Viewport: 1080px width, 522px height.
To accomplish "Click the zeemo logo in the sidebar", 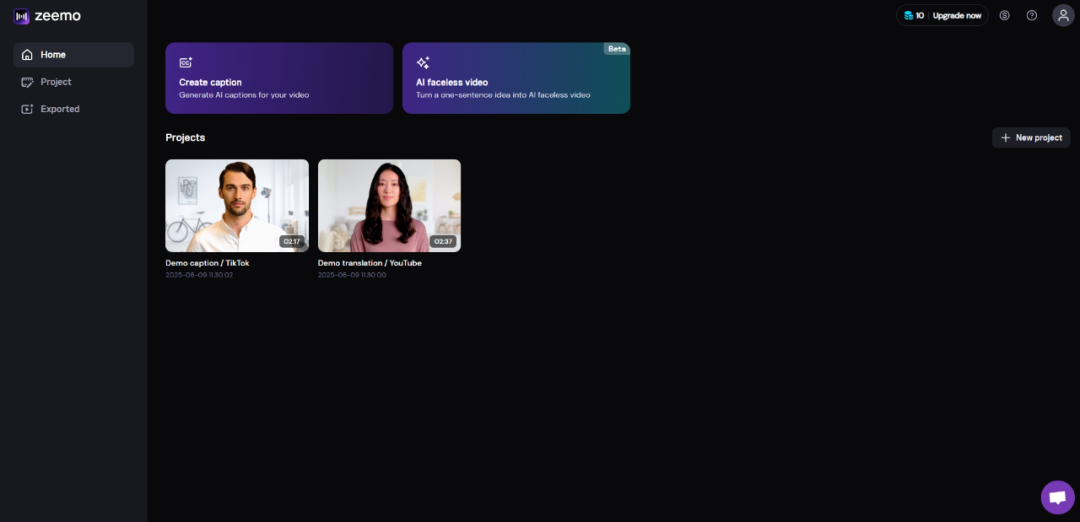I will (47, 16).
